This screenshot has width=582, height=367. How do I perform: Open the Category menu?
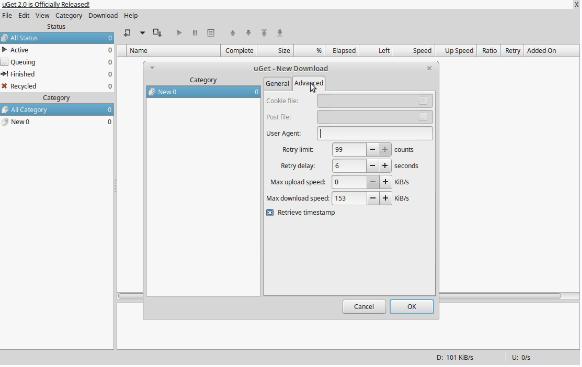click(69, 16)
